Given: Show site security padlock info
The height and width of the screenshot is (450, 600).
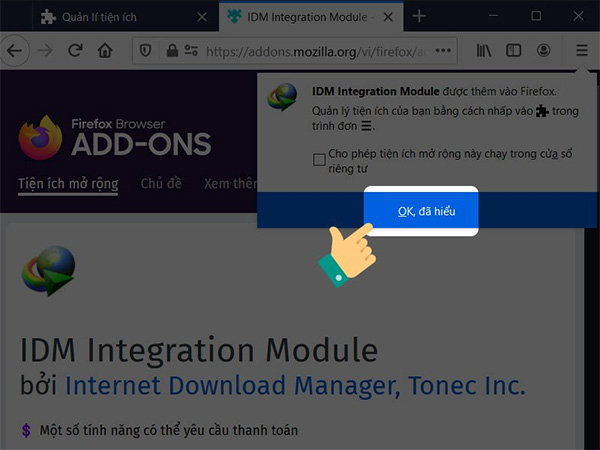Looking at the screenshot, I should pyautogui.click(x=172, y=51).
